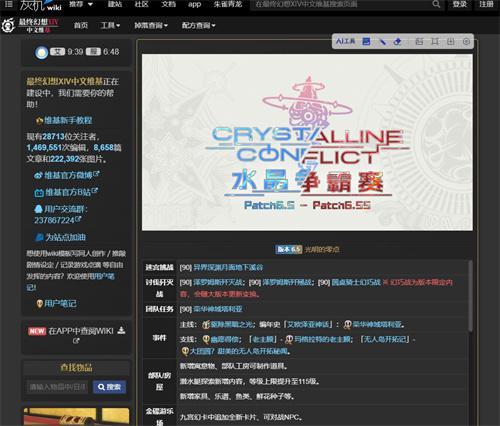The height and width of the screenshot is (426, 500).
Task: Open the AI工具 button in the floating toolbar
Action: coord(345,41)
